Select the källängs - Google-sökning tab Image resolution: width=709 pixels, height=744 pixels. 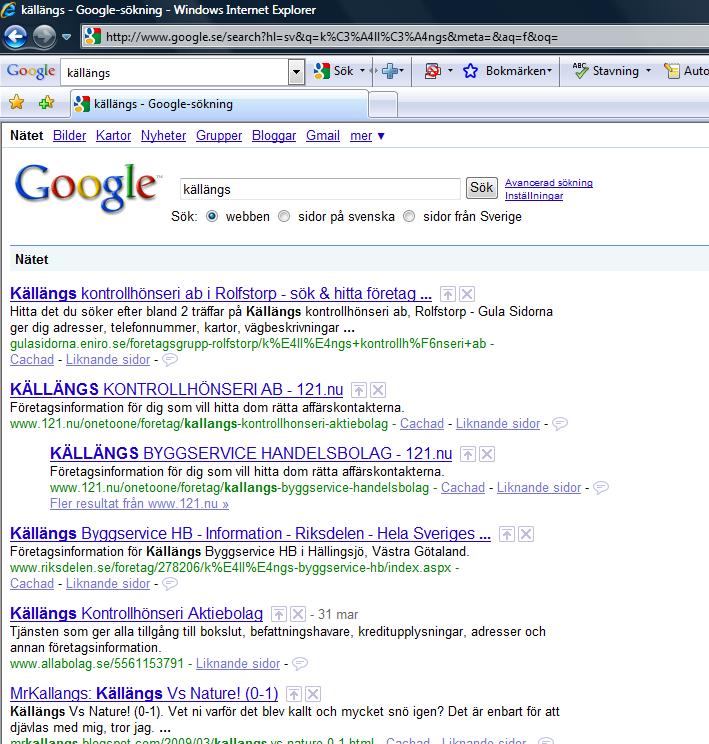pyautogui.click(x=219, y=104)
